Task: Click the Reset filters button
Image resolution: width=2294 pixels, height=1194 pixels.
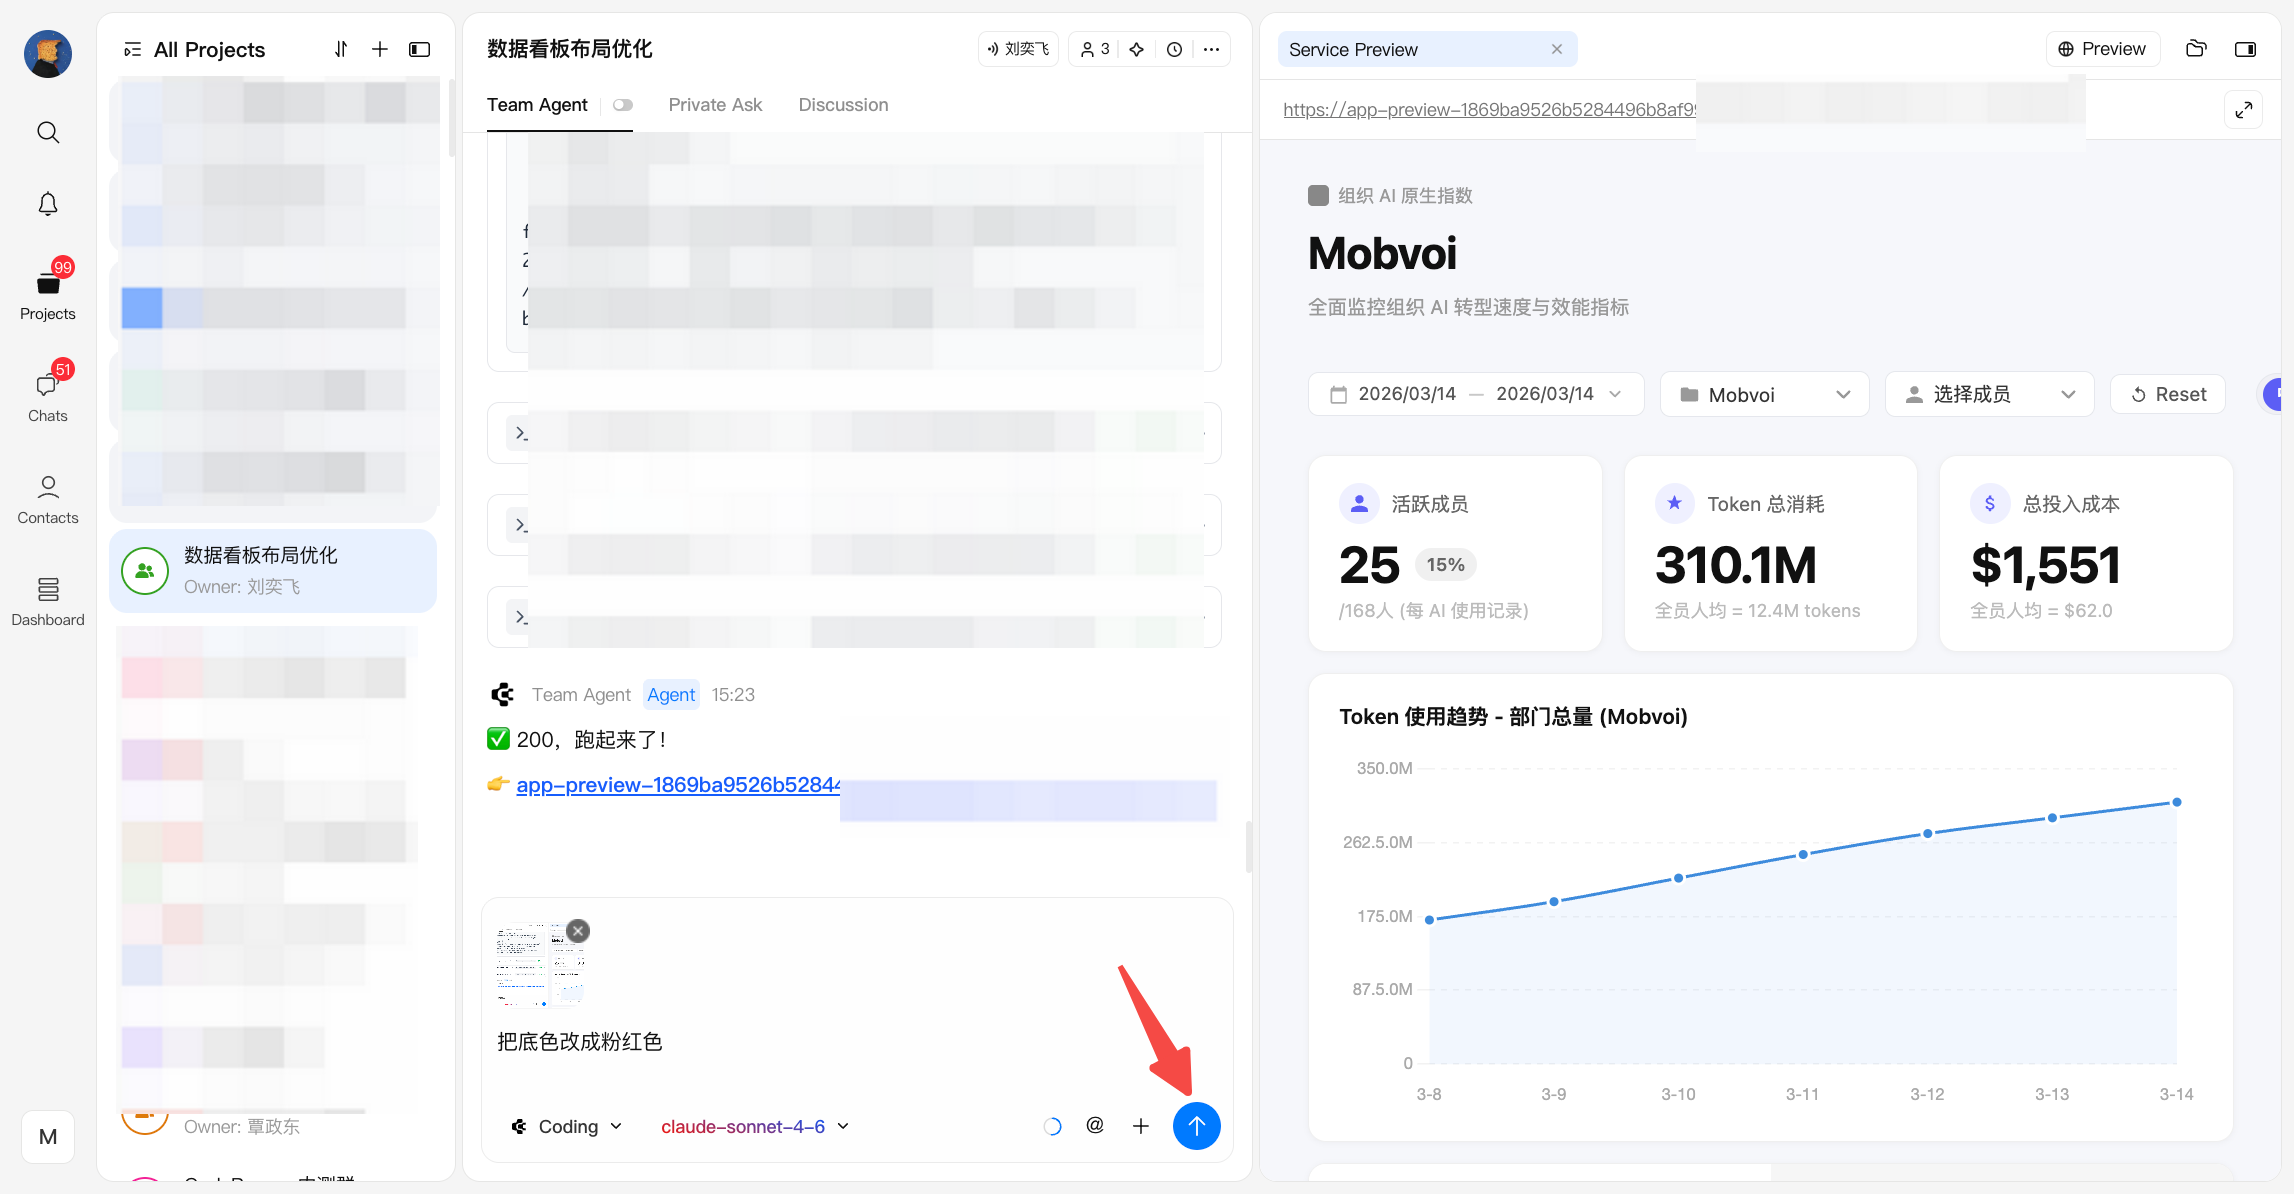Action: (x=2168, y=394)
